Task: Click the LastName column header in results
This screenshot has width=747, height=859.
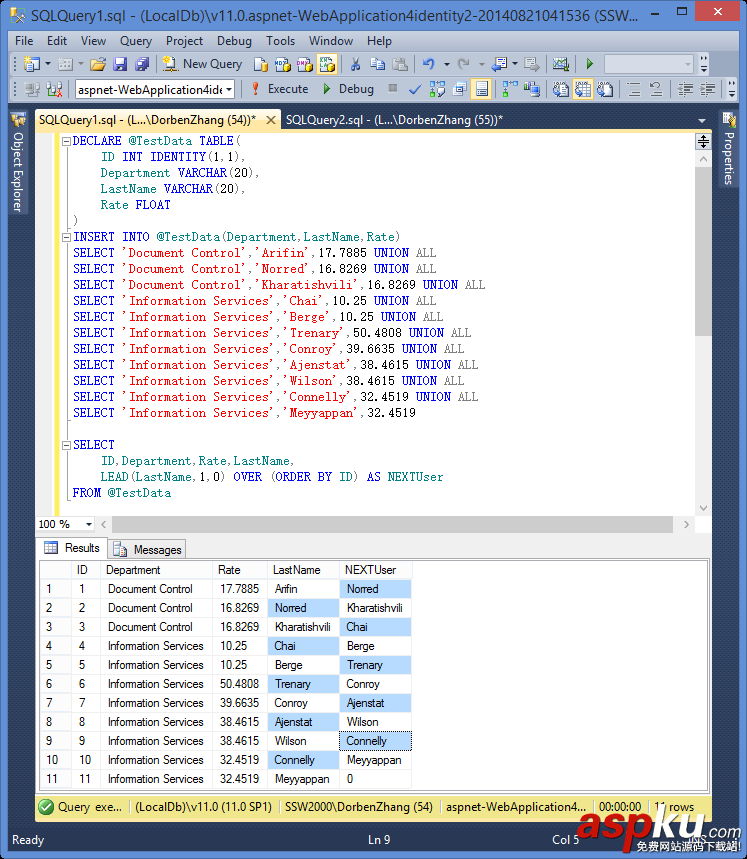Action: [x=297, y=570]
